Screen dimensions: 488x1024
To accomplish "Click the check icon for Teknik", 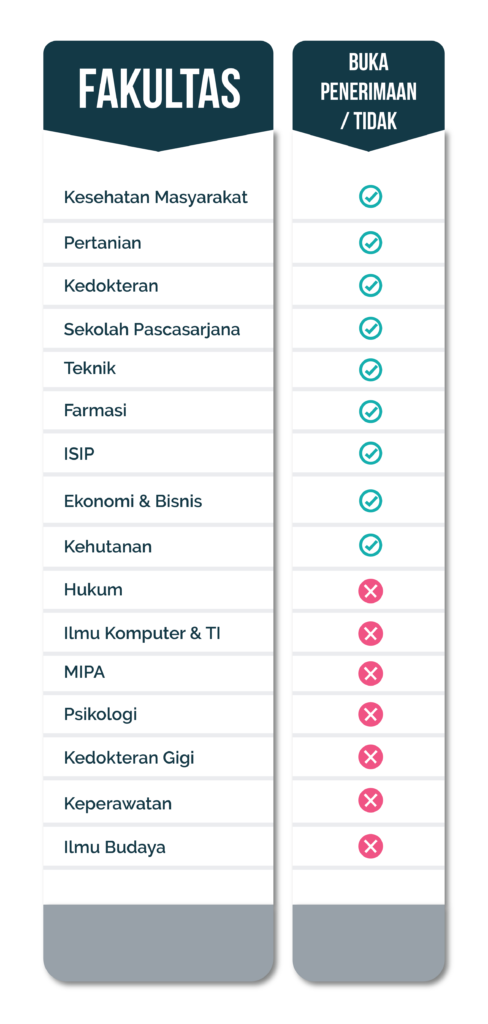I will 370,370.
